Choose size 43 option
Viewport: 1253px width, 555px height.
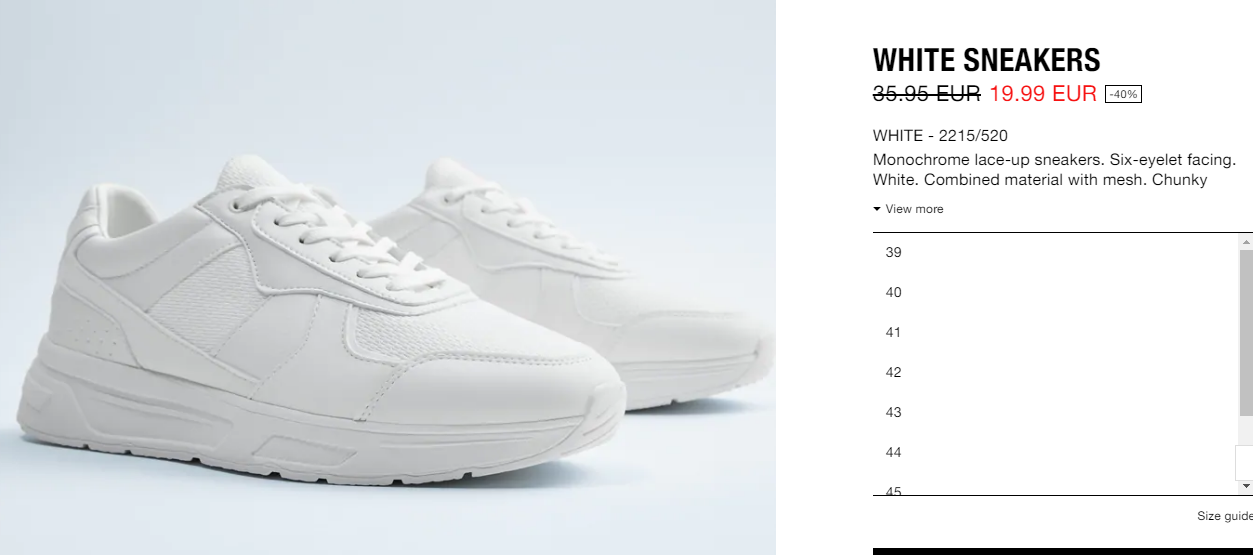(x=1056, y=412)
